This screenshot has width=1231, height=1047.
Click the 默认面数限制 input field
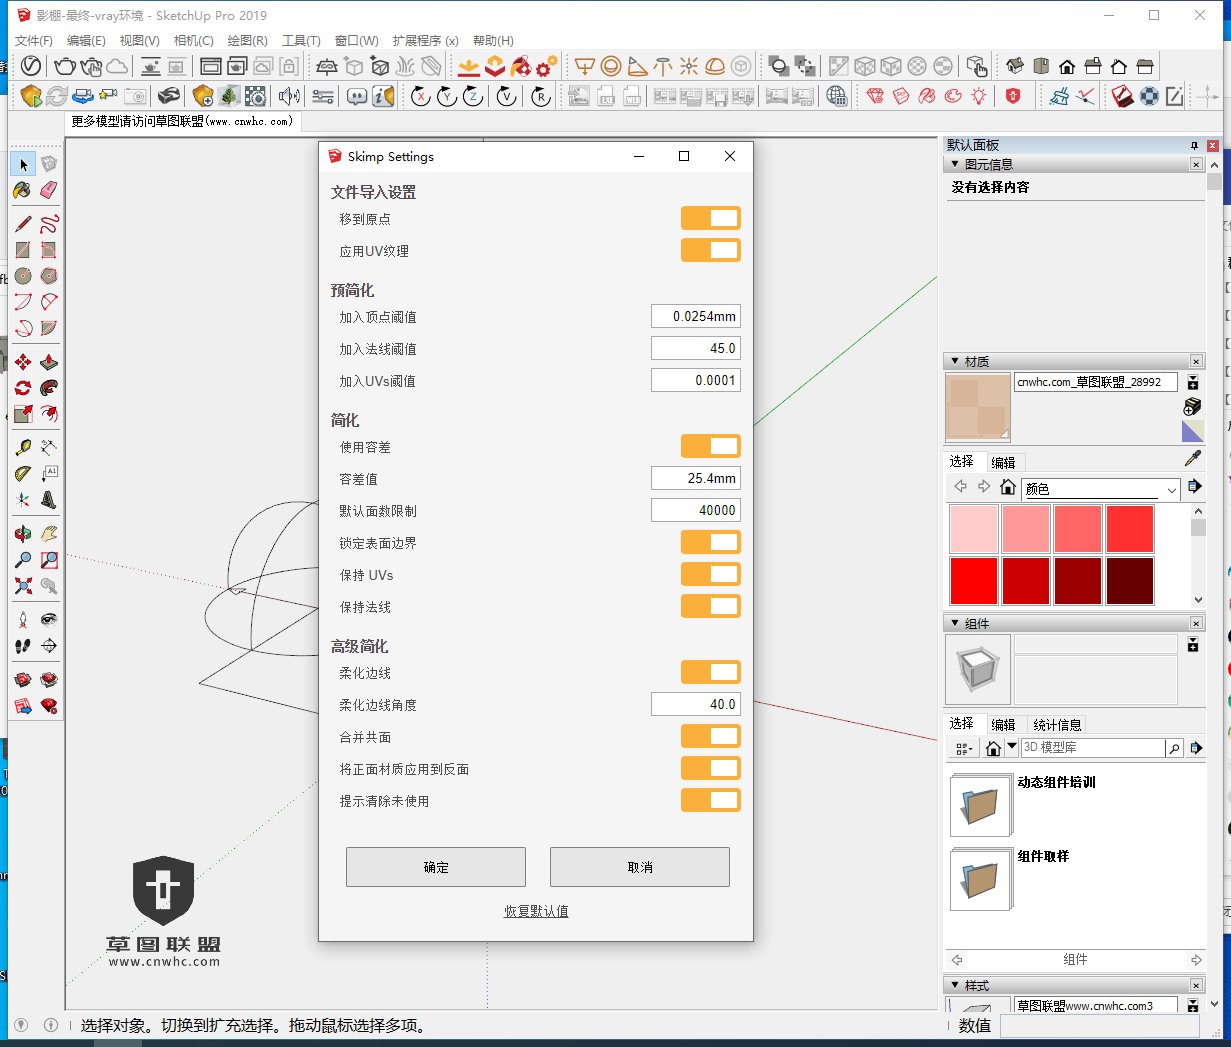coord(695,510)
